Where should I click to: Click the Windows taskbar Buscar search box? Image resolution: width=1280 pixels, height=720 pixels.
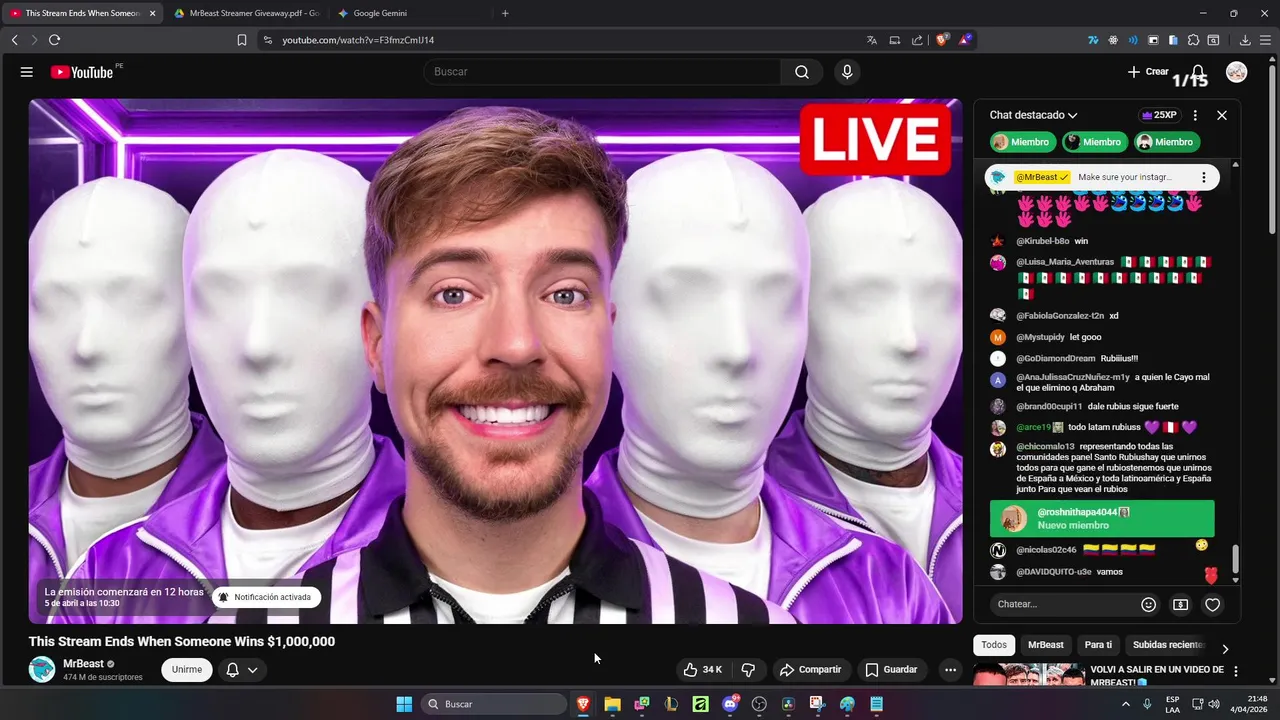tap(494, 704)
